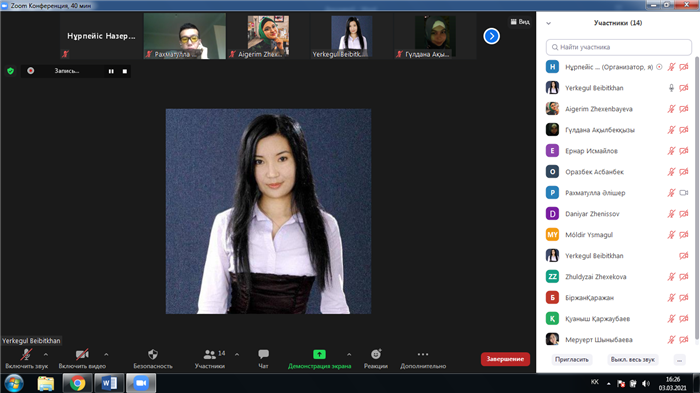Show next video thumbnails with blue arrow
The width and height of the screenshot is (700, 393).
coord(492,36)
